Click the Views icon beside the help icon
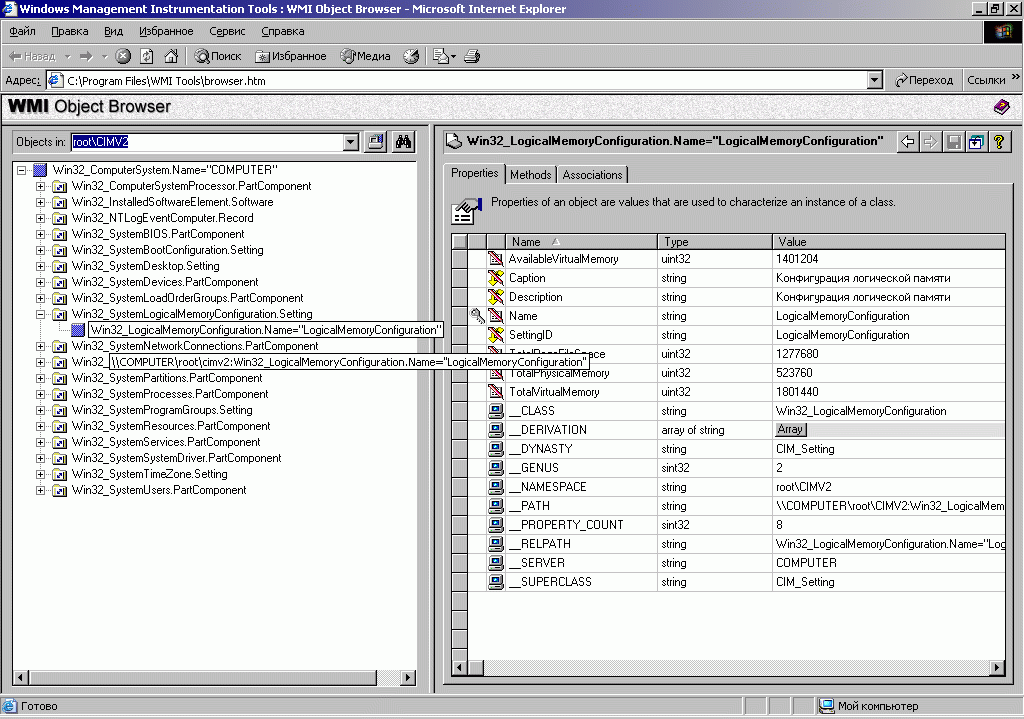 (x=976, y=142)
